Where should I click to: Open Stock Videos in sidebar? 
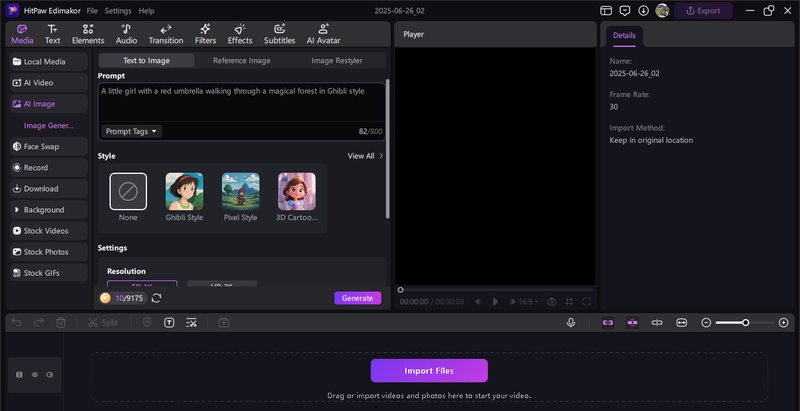[48, 230]
